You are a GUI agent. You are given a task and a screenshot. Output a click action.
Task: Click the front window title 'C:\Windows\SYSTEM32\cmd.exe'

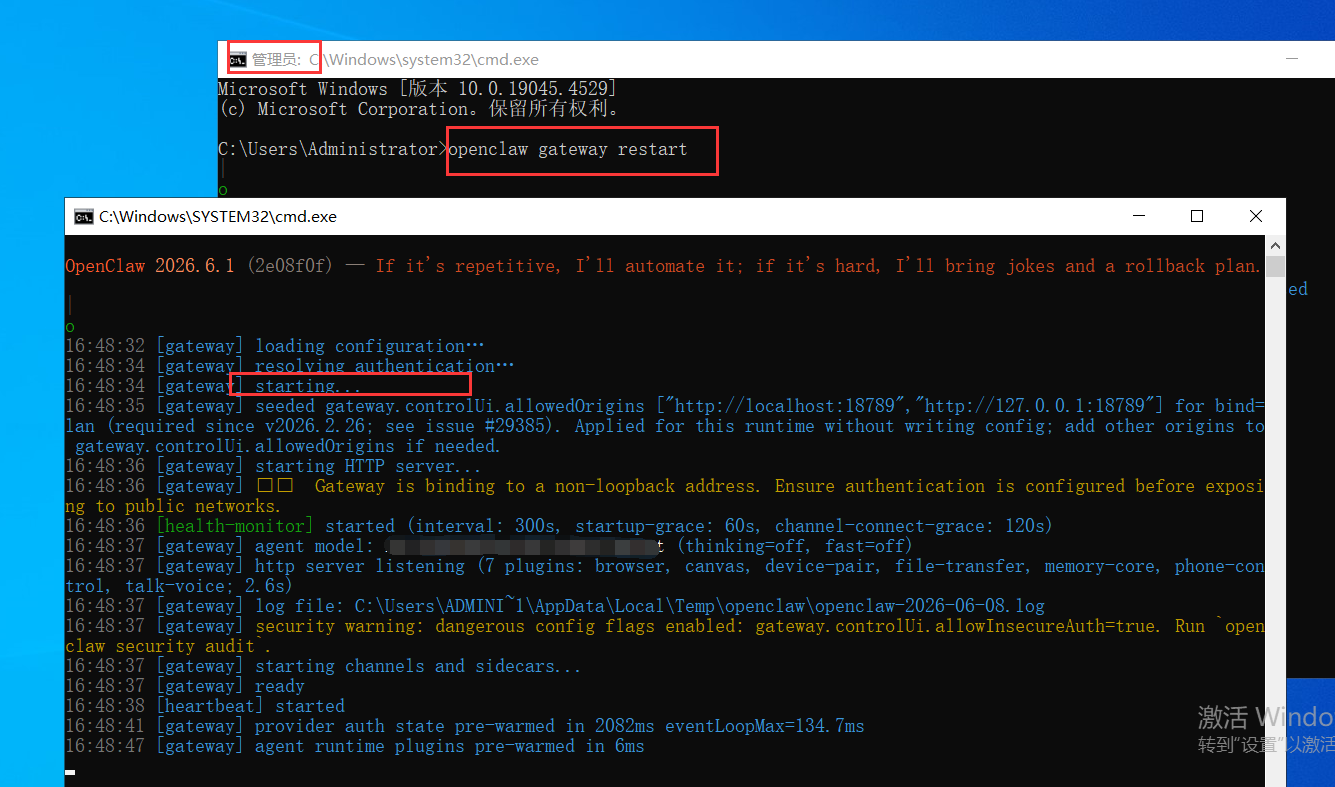pos(218,217)
